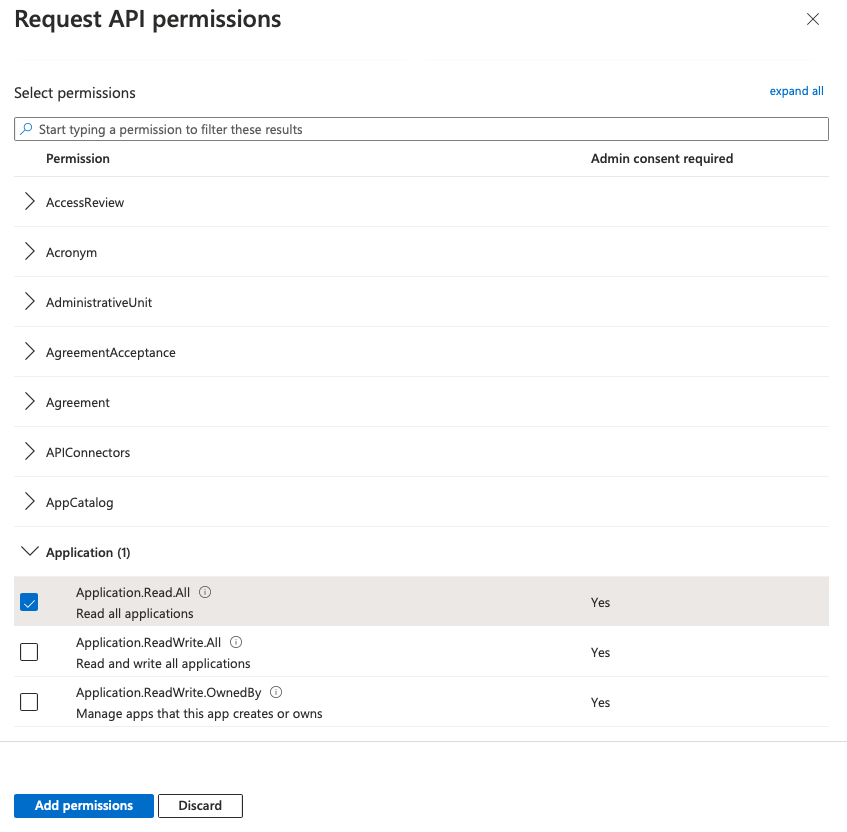Check the Application.ReadWrite.OwnedBy permission
The width and height of the screenshot is (847, 832).
29,701
